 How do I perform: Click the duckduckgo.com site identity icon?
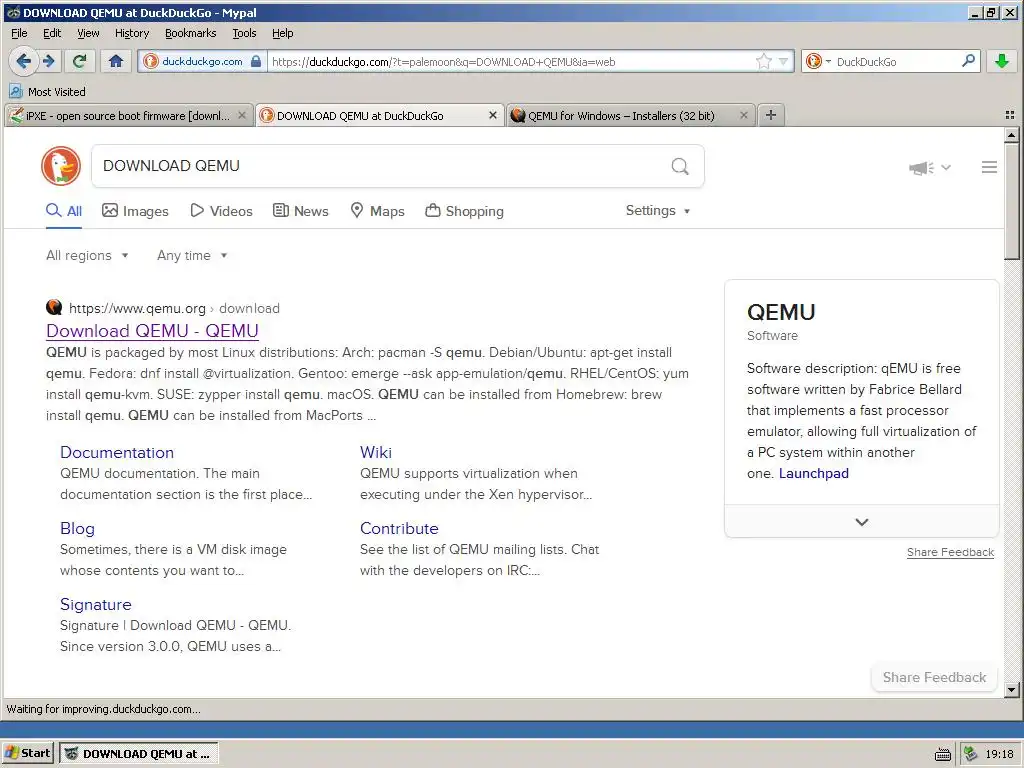point(151,61)
